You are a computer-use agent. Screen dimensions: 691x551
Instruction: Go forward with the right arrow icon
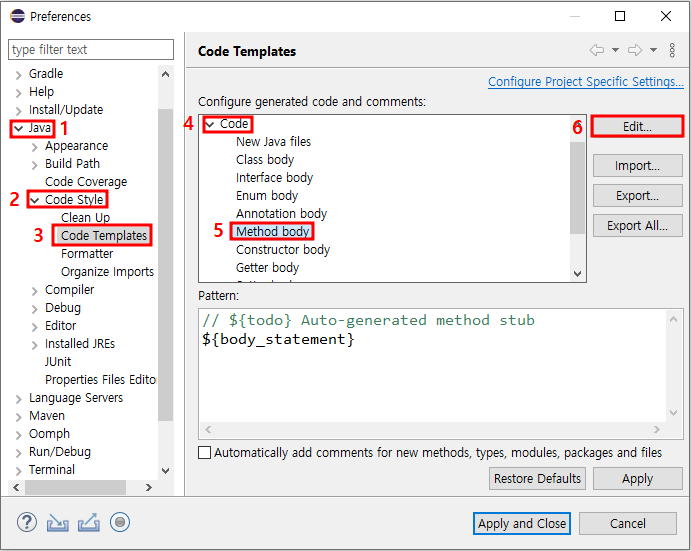tap(635, 50)
